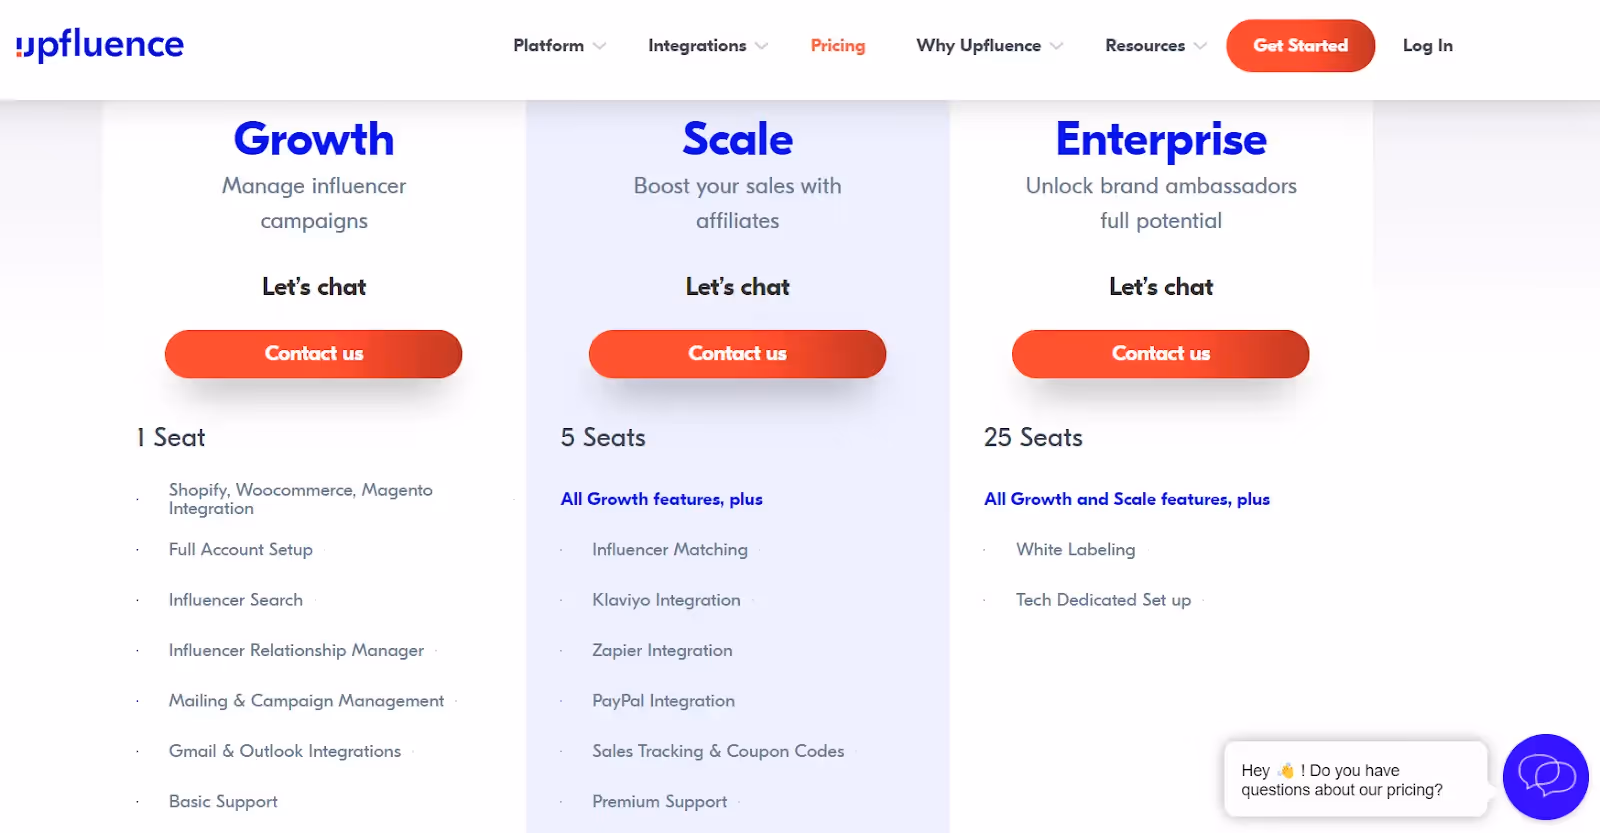Click Contact us under the Growth plan
Screen dimensions: 1600x833
[x=313, y=353]
